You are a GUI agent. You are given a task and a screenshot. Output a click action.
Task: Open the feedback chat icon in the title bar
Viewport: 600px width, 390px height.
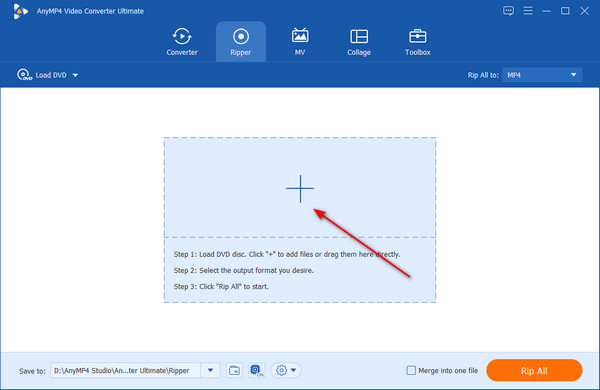(509, 11)
